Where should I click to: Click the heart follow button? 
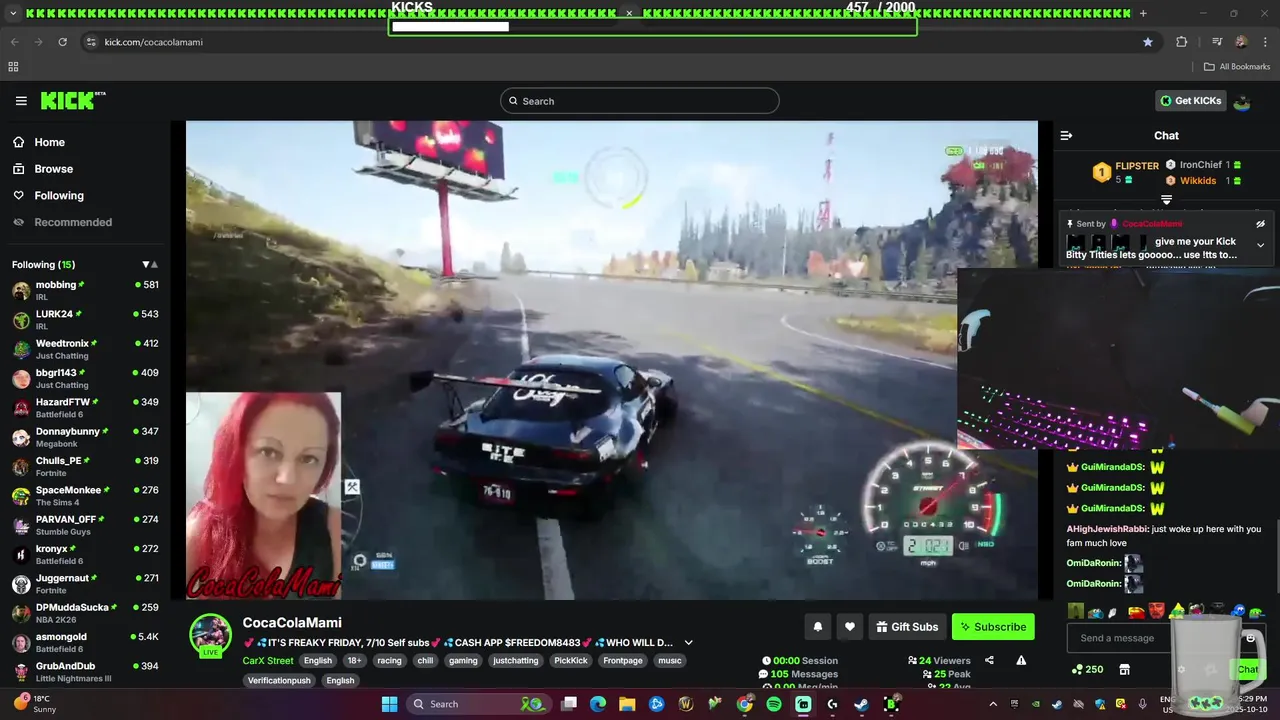(x=850, y=627)
